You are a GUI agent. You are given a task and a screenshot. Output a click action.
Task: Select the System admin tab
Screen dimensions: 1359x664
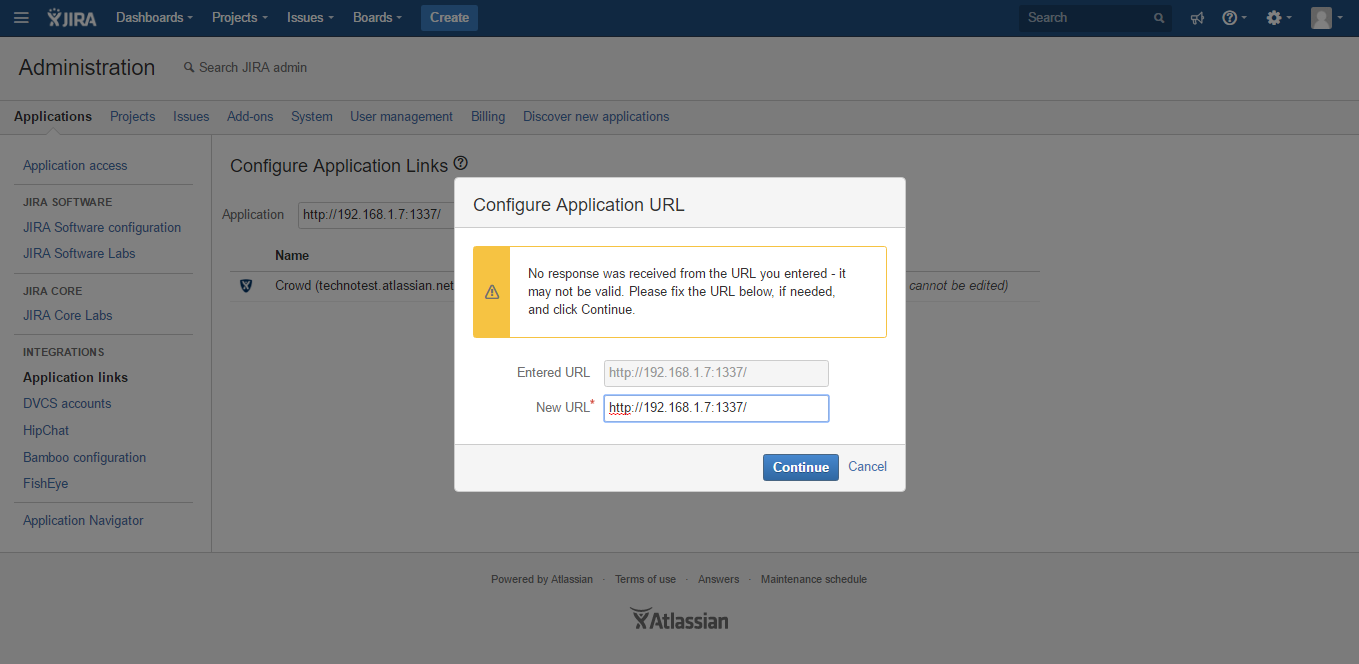coord(312,117)
